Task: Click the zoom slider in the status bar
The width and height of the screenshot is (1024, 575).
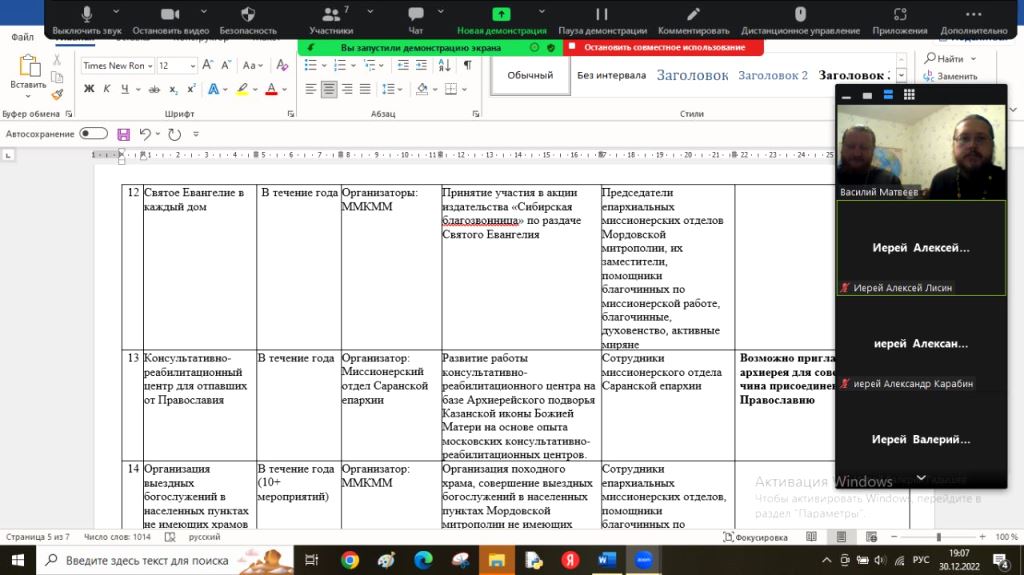Action: pos(938,536)
